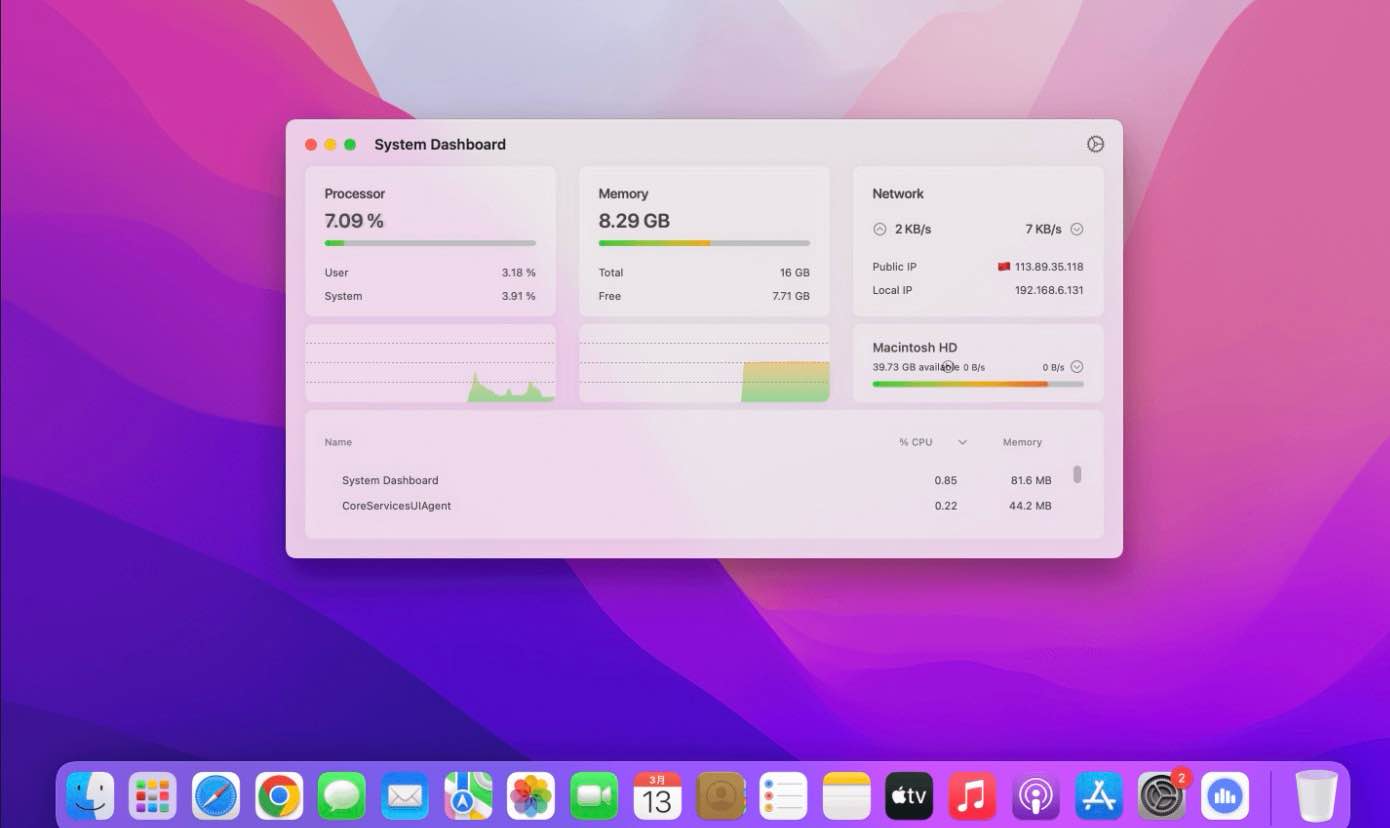Click the Macintosh HD disk write arrow icon
The width and height of the screenshot is (1390, 828).
[x=1077, y=367]
